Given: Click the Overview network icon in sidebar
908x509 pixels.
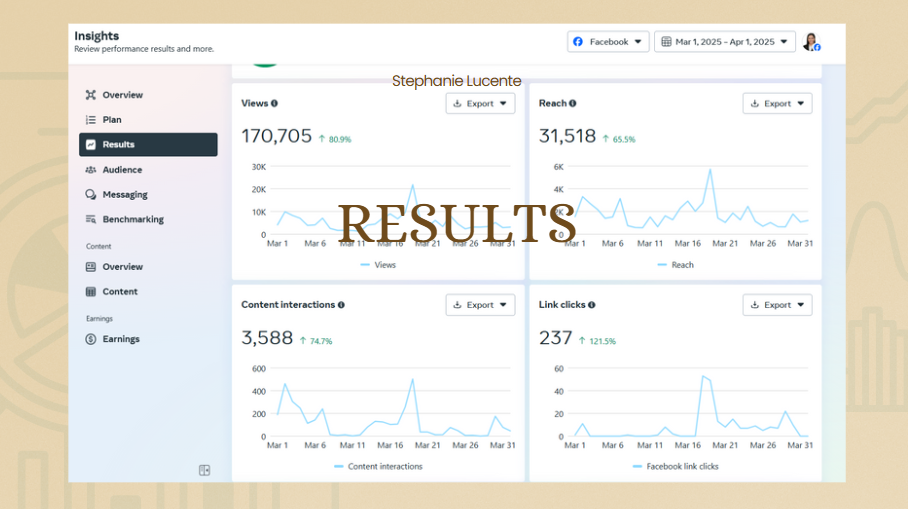Looking at the screenshot, I should click(91, 95).
